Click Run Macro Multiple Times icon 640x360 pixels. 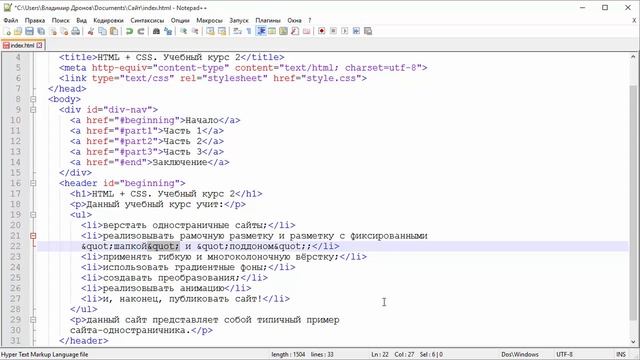[356, 31]
